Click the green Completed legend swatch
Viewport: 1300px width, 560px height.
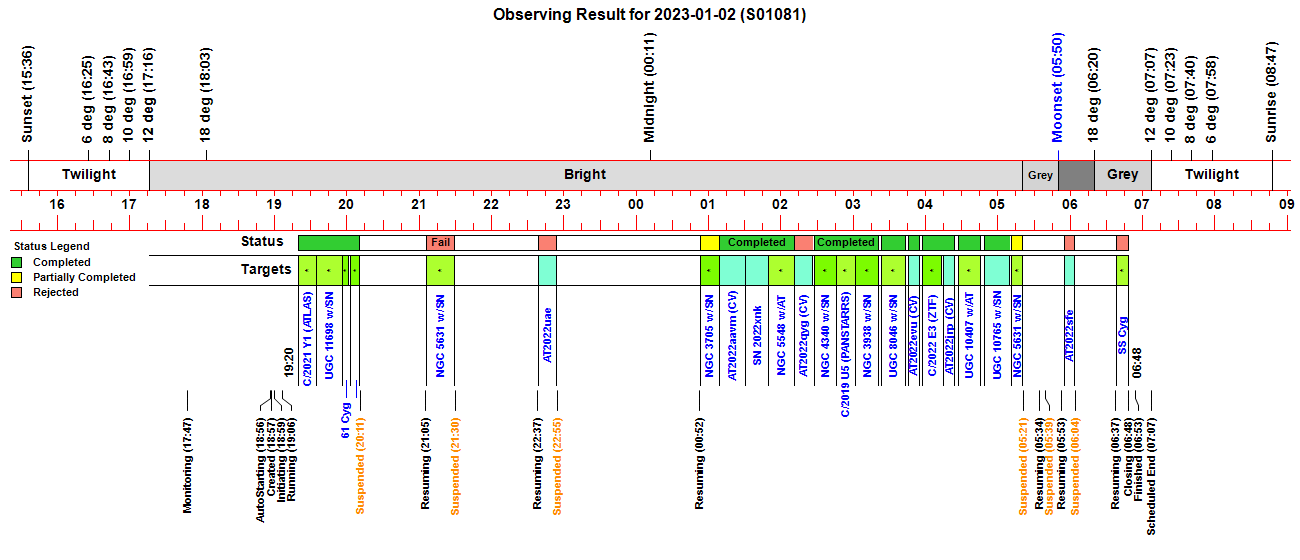point(17,263)
